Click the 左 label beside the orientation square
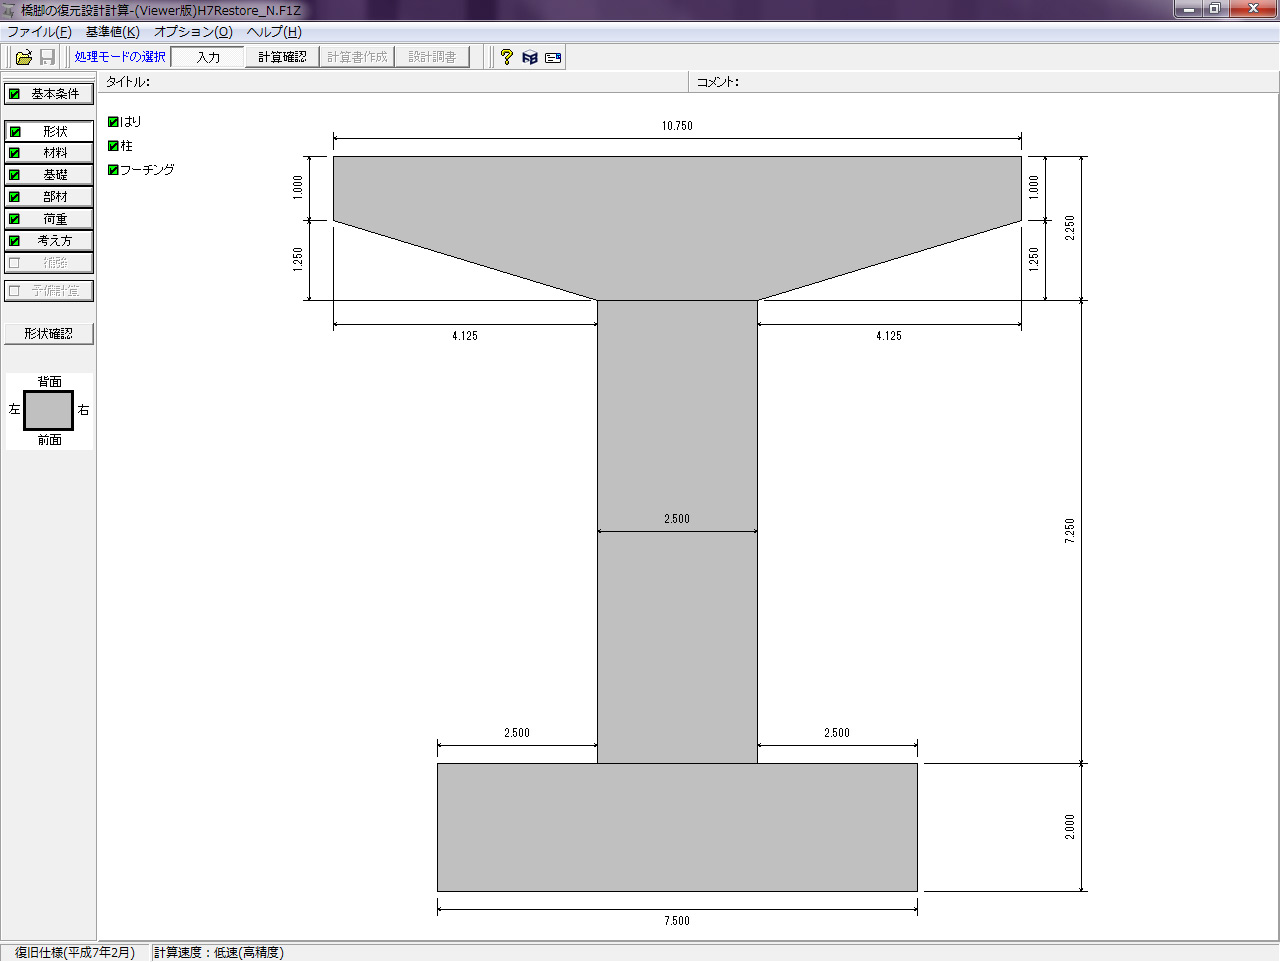This screenshot has width=1280, height=962. point(14,410)
